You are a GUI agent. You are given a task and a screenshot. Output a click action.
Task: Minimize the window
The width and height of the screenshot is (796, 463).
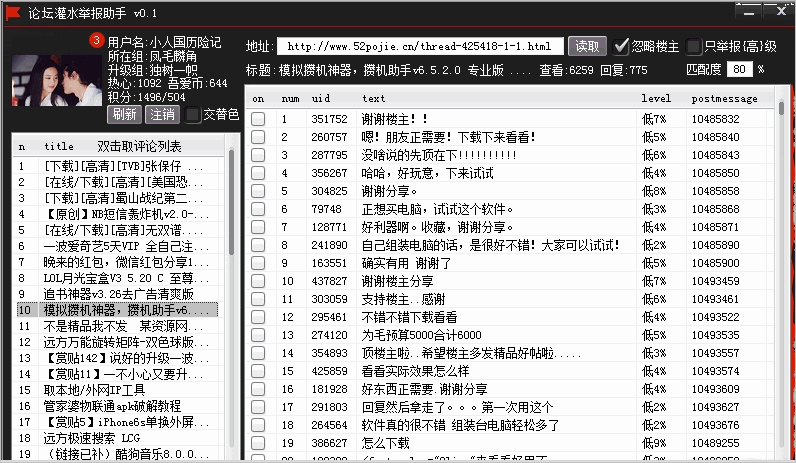pyautogui.click(x=748, y=12)
